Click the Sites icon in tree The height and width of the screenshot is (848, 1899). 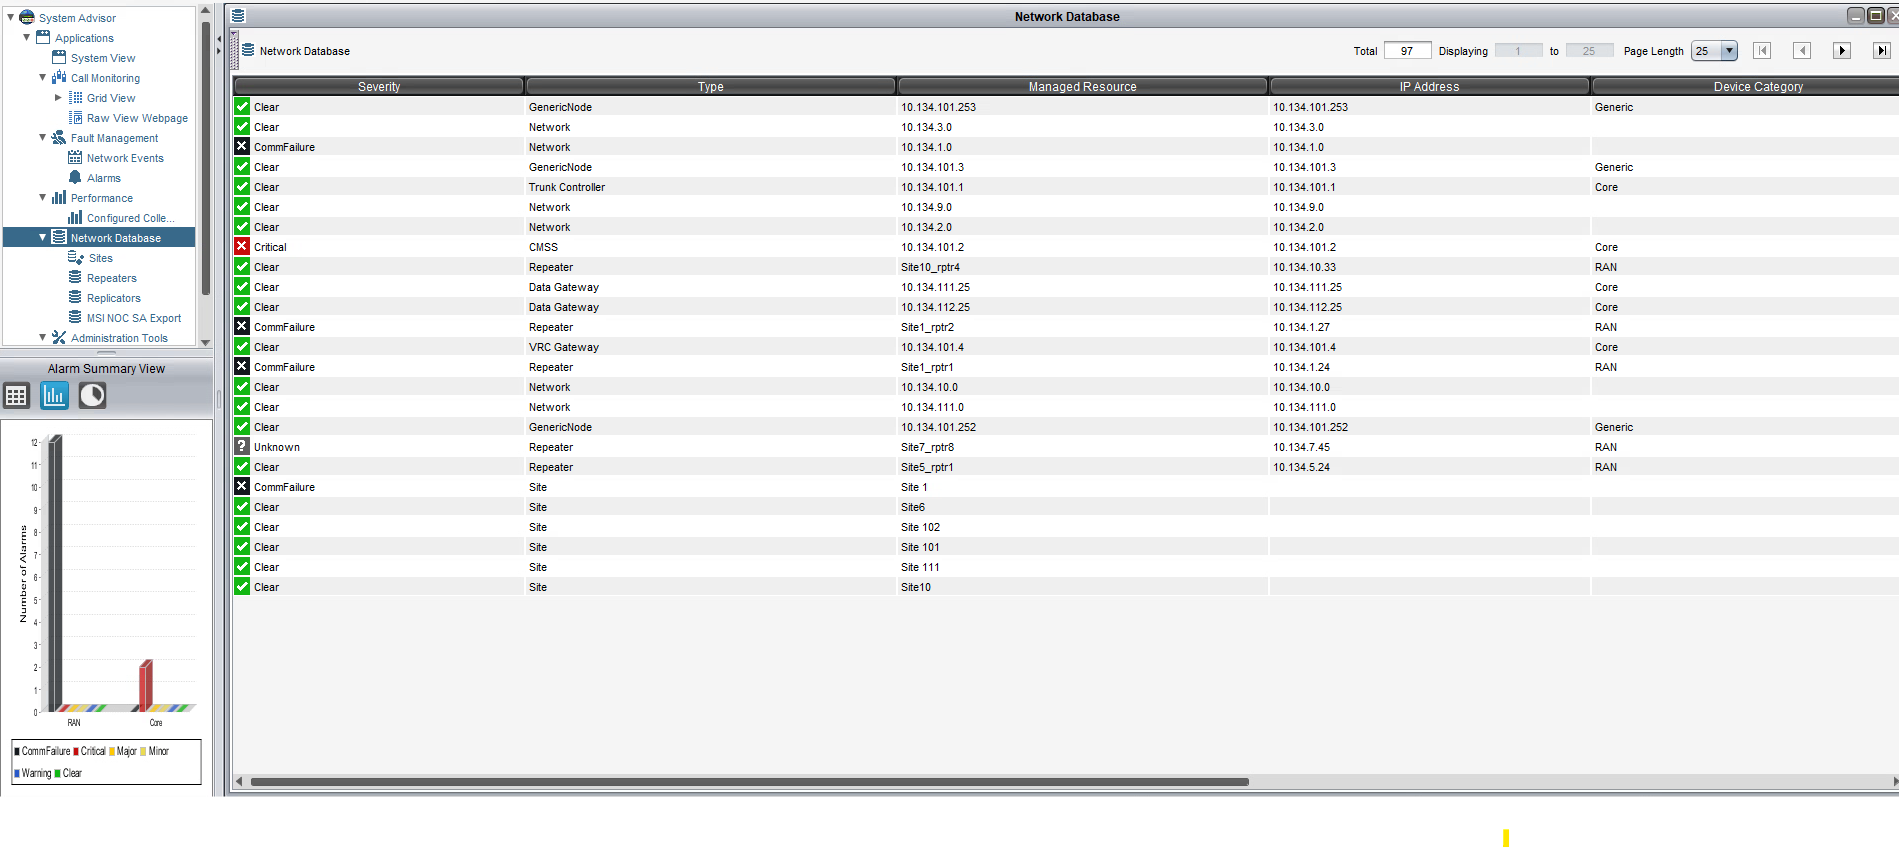(x=76, y=258)
